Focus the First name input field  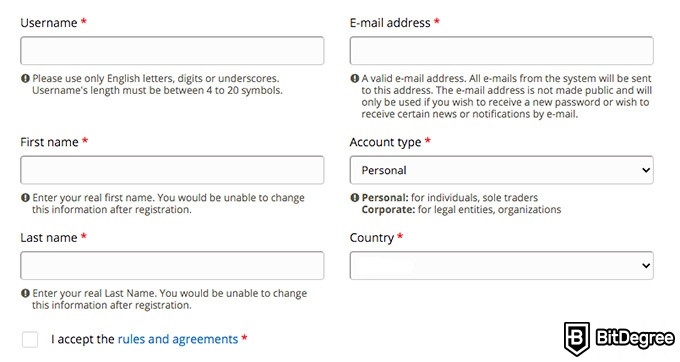pos(172,170)
